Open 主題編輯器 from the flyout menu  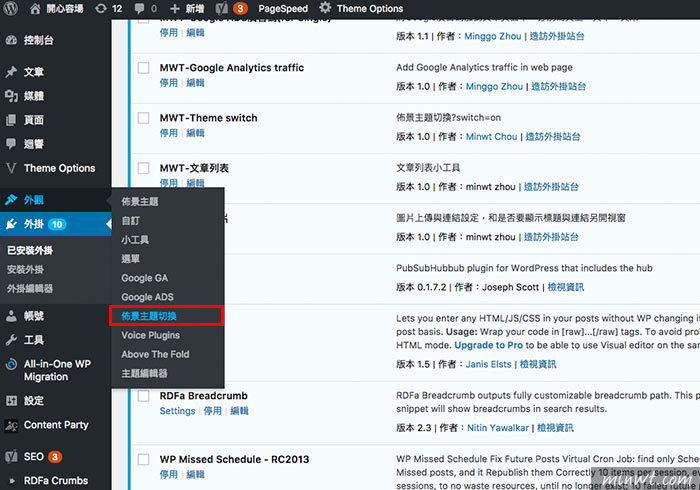click(x=144, y=374)
